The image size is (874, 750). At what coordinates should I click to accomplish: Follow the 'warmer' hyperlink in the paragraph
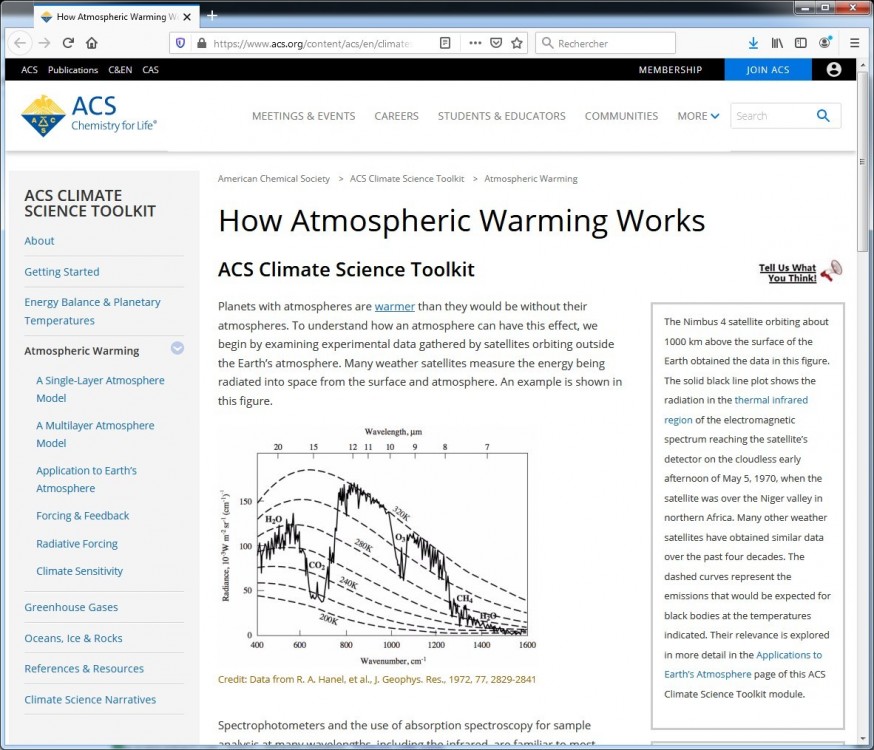[x=394, y=306]
